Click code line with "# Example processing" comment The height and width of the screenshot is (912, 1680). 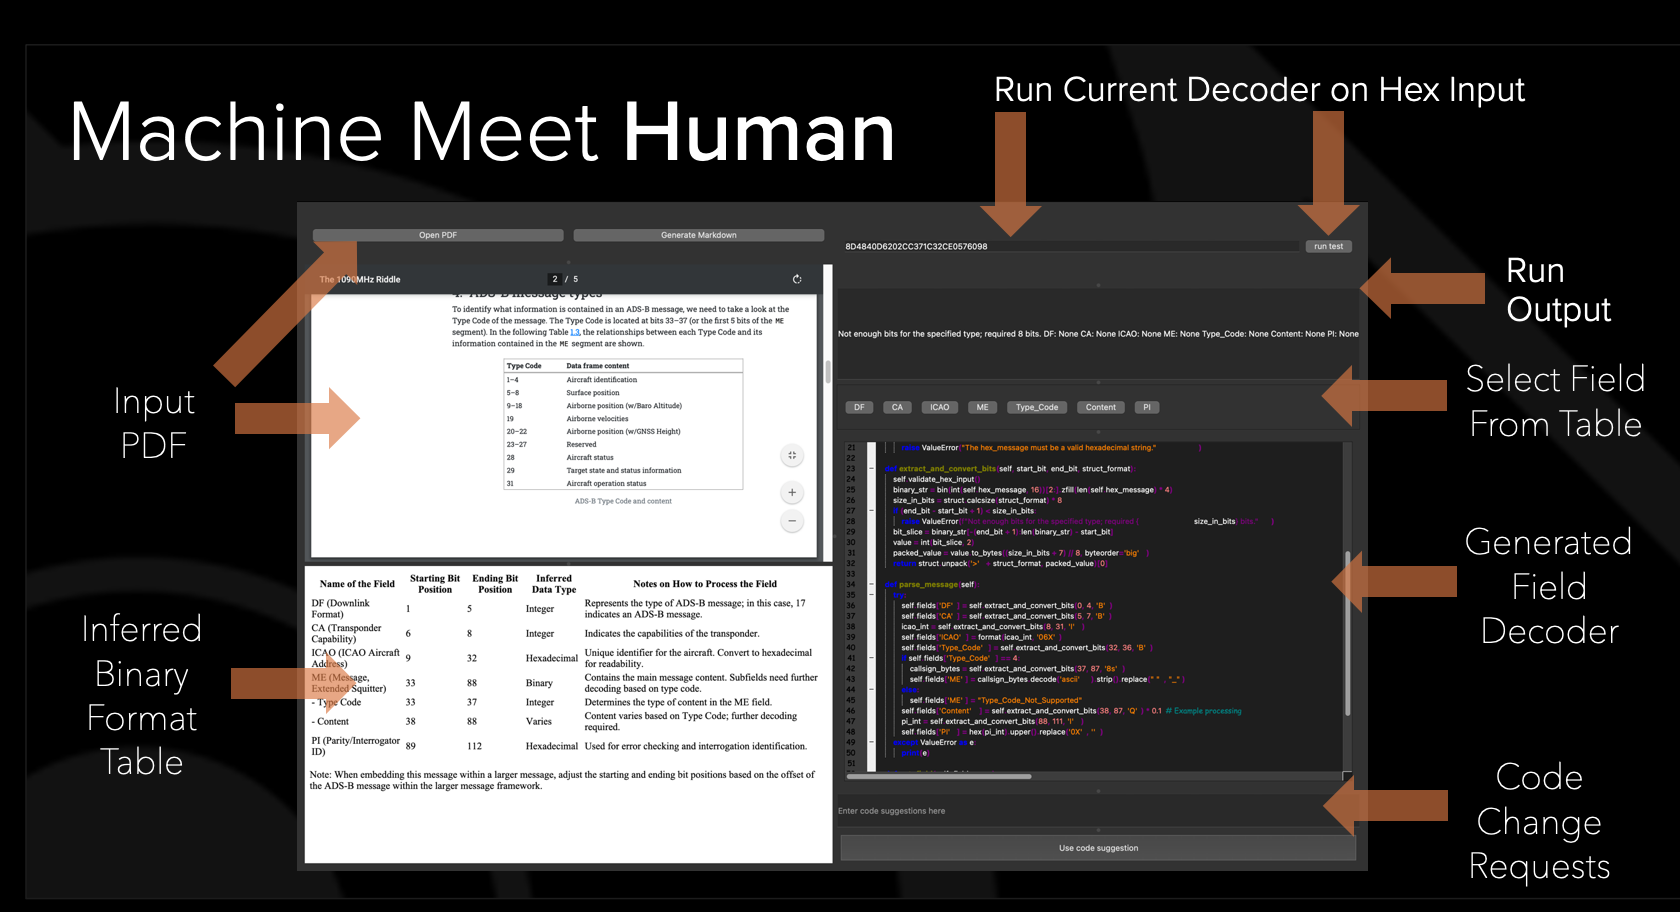[1071, 711]
